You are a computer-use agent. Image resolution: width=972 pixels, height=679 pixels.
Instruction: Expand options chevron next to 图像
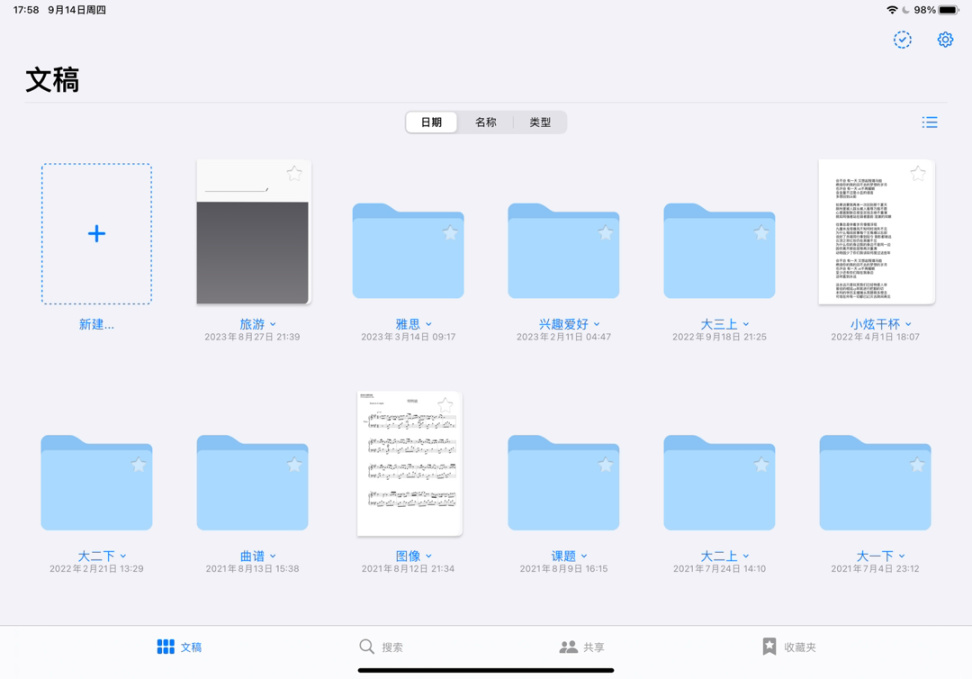tap(429, 556)
